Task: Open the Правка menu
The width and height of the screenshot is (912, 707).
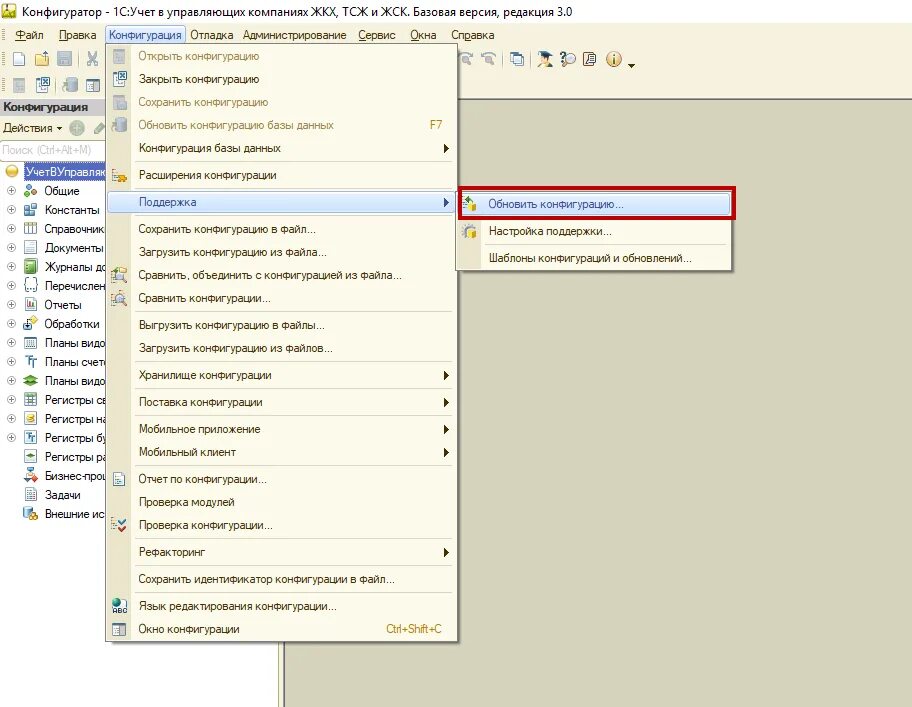Action: (77, 35)
